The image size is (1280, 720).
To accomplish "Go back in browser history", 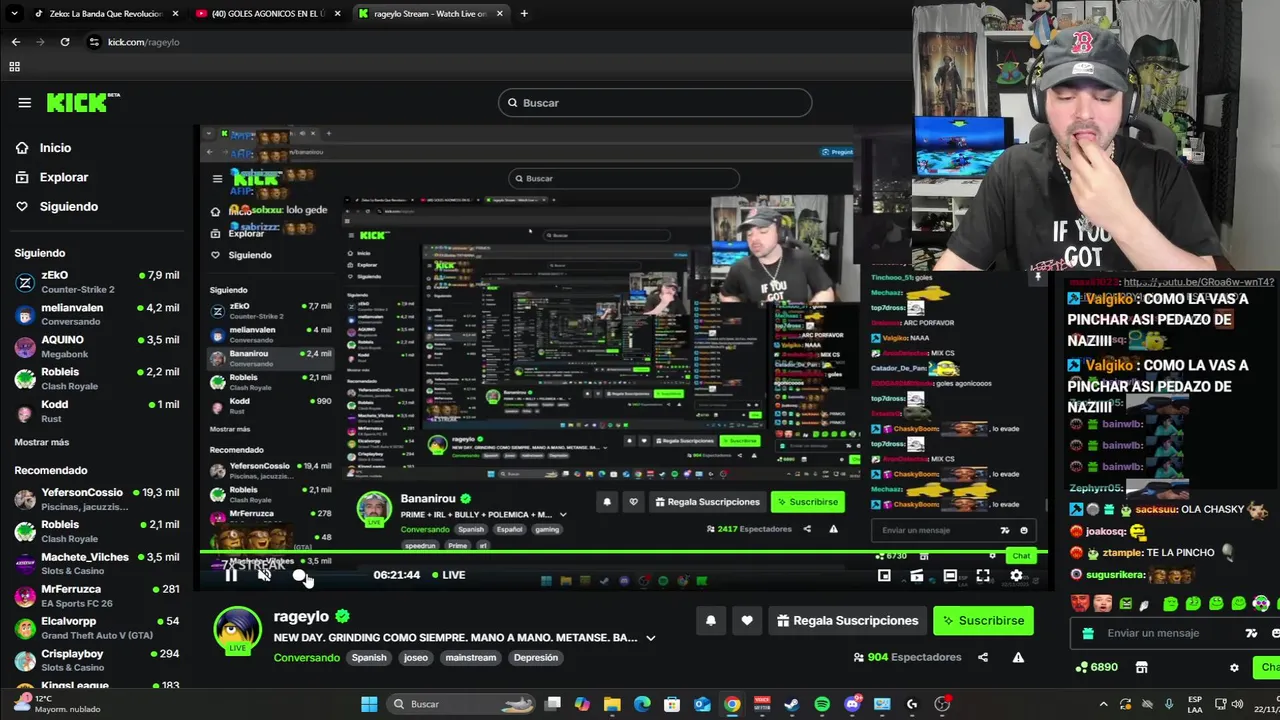I will click(16, 42).
